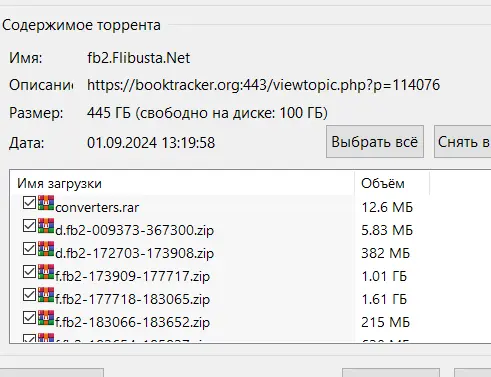
Task: Click the booktracker.org description URL
Action: [263, 85]
